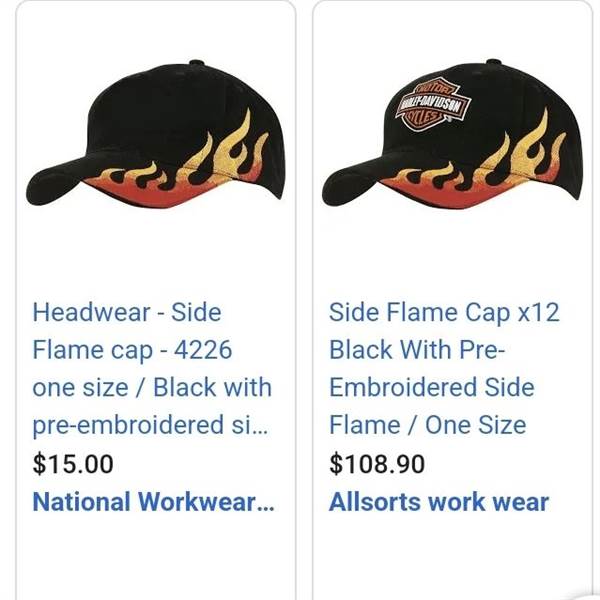Open the Harley-Davidson flame cap image
Viewport: 600px width, 600px height.
pyautogui.click(x=452, y=134)
